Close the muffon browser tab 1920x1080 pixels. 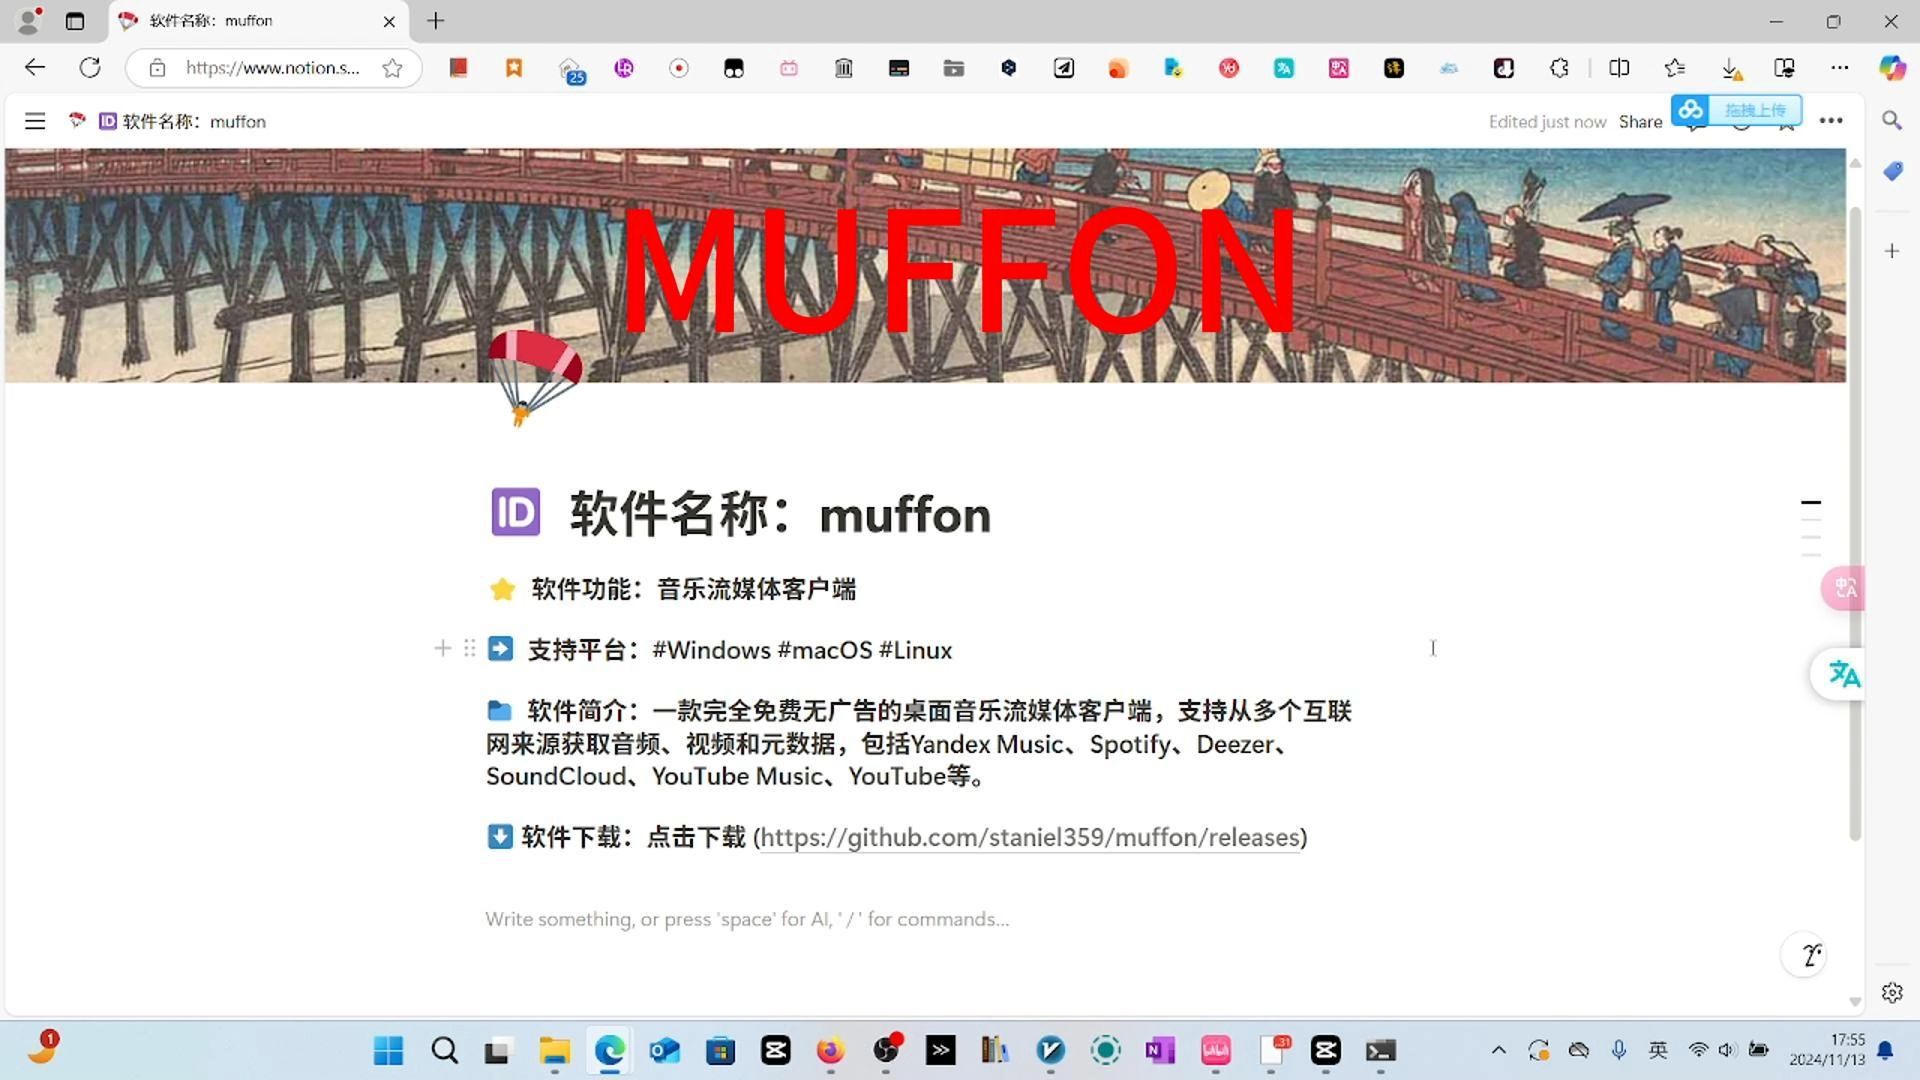pos(389,21)
